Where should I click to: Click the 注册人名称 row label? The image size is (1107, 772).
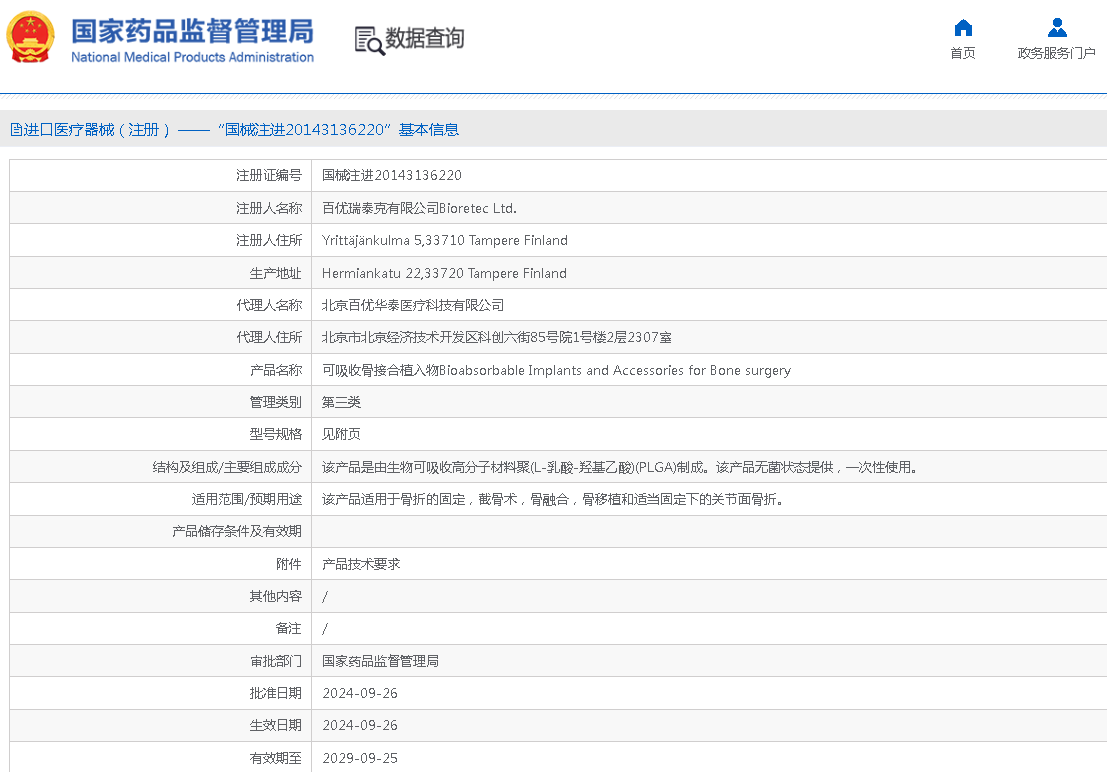[x=269, y=208]
